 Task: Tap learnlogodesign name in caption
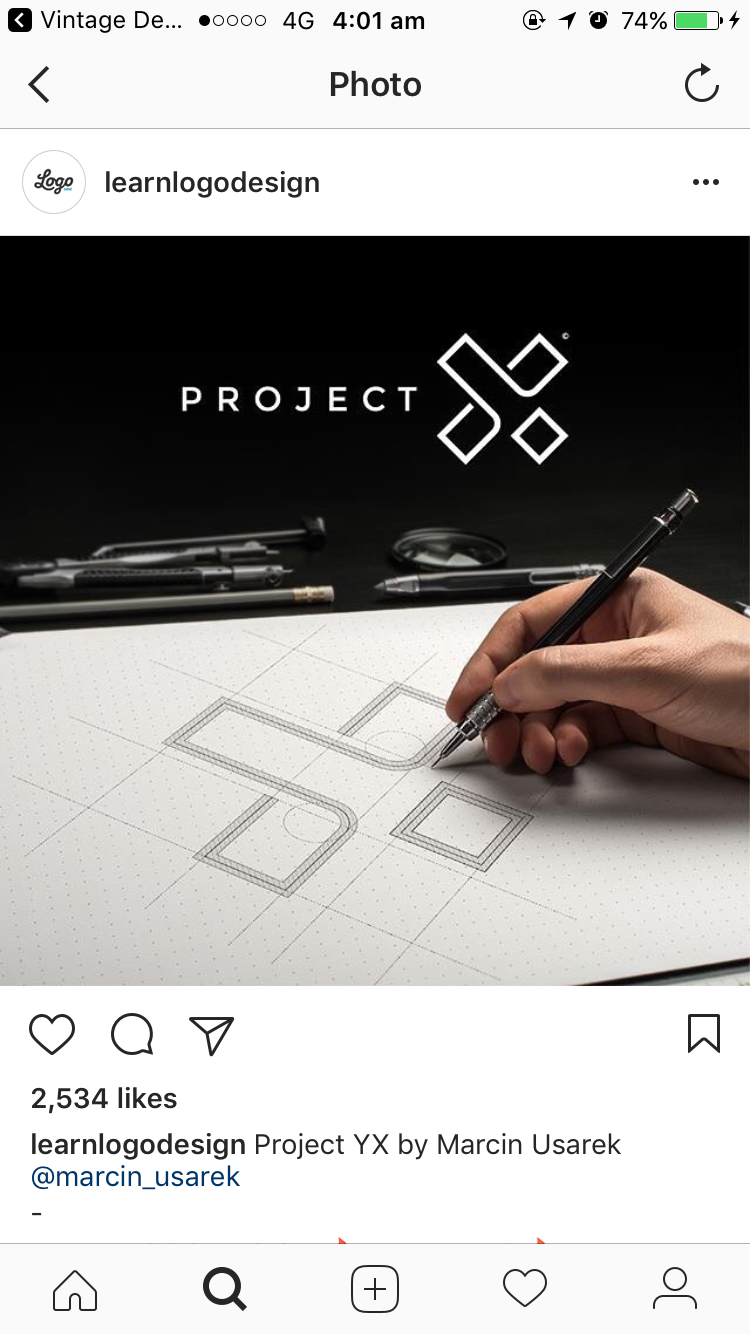point(138,1144)
